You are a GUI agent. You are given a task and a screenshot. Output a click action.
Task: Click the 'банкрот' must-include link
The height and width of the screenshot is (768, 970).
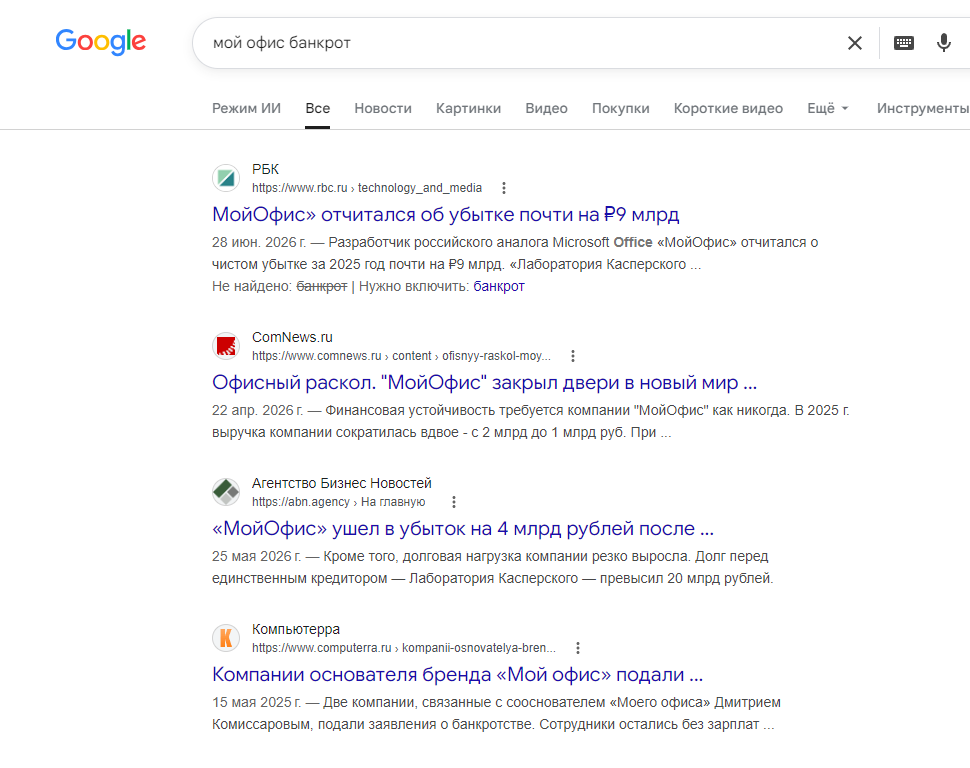tap(499, 287)
